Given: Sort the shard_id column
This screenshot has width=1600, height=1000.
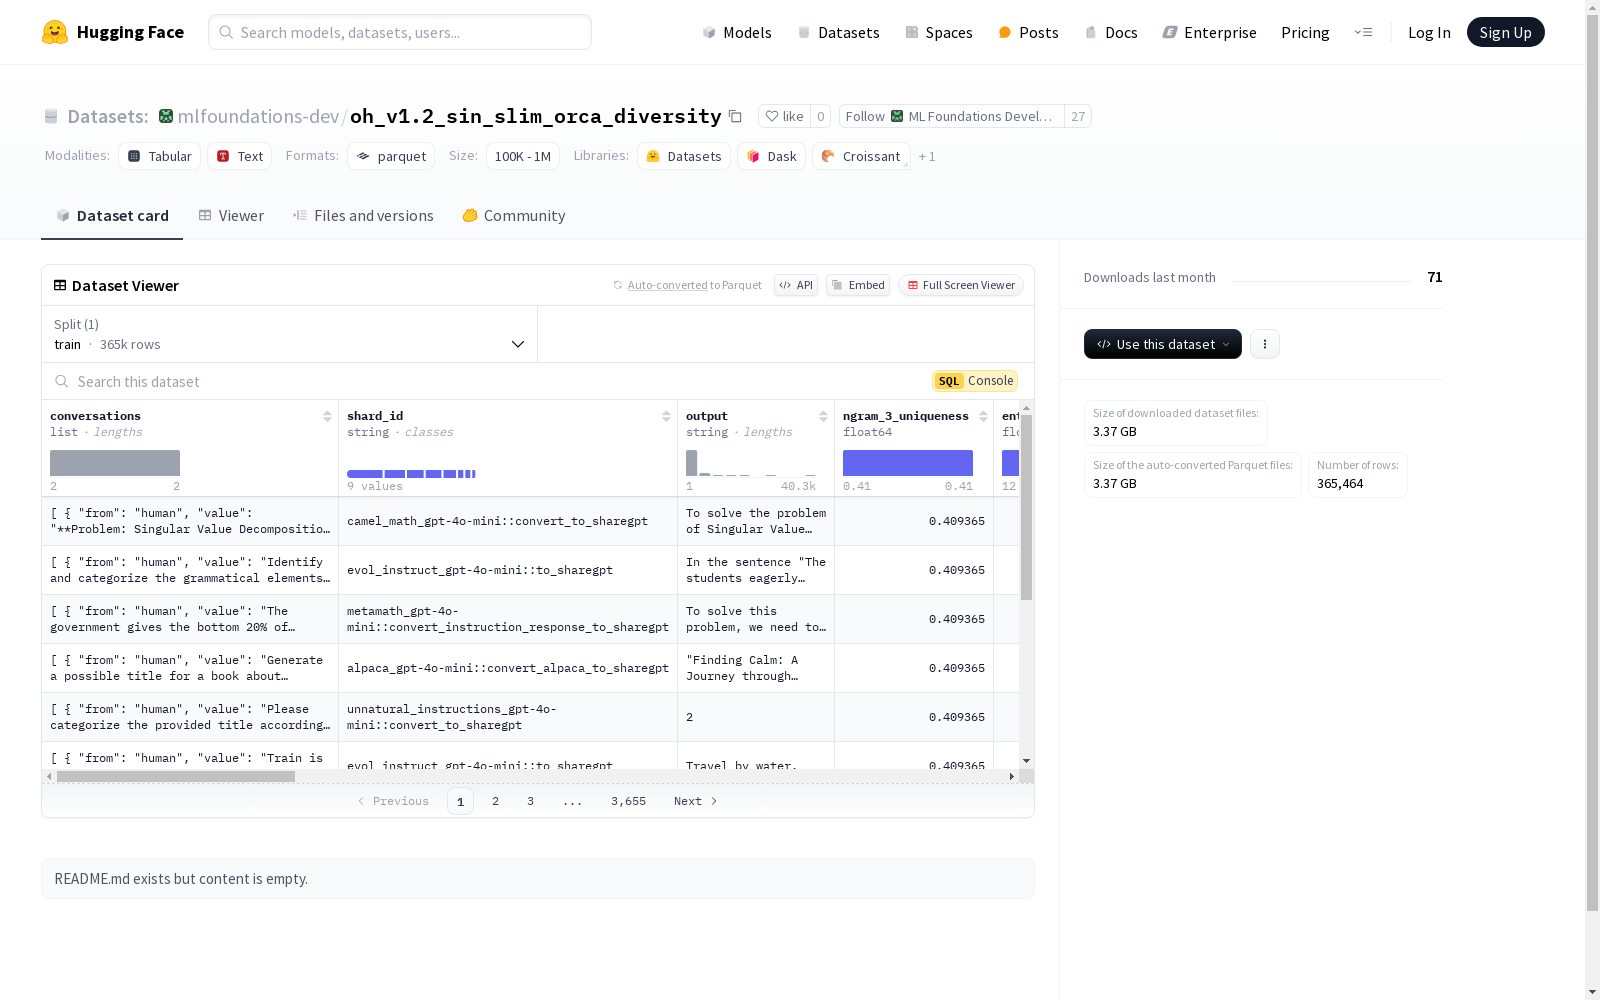Looking at the screenshot, I should click(666, 416).
